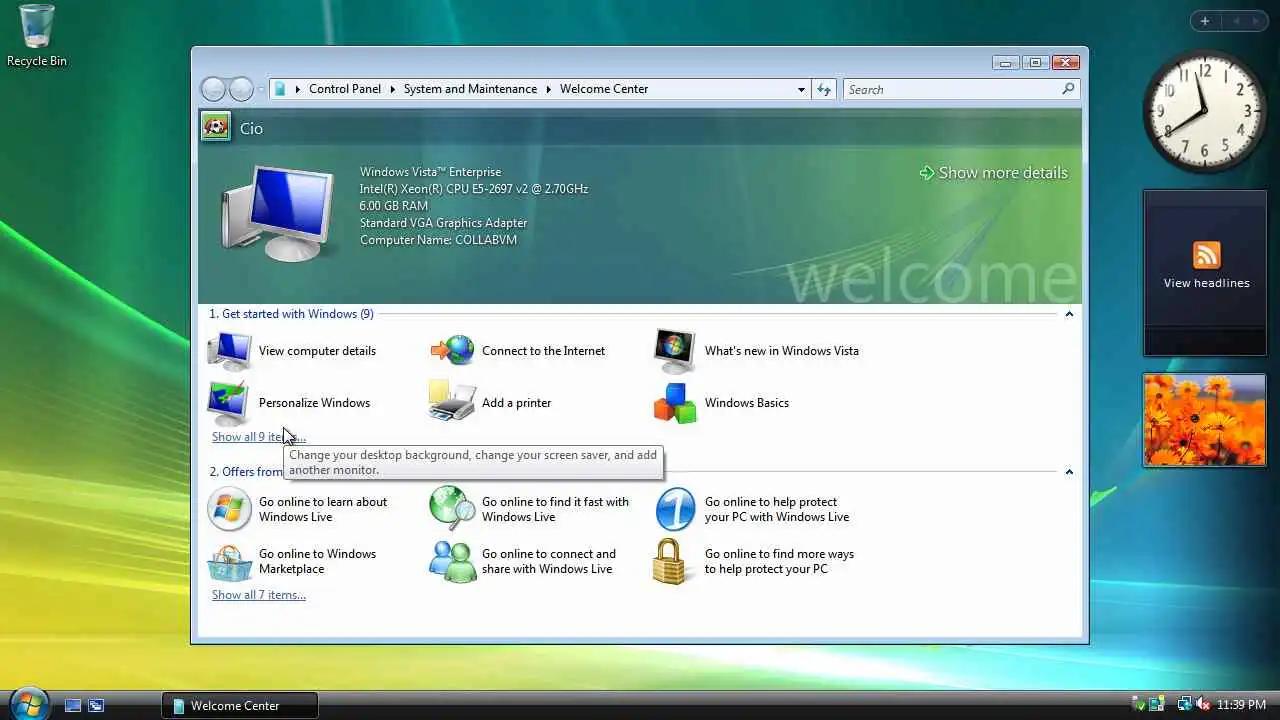Screen dimensions: 1280x720
Task: Click the Connect to the Internet globe icon
Action: 452,351
